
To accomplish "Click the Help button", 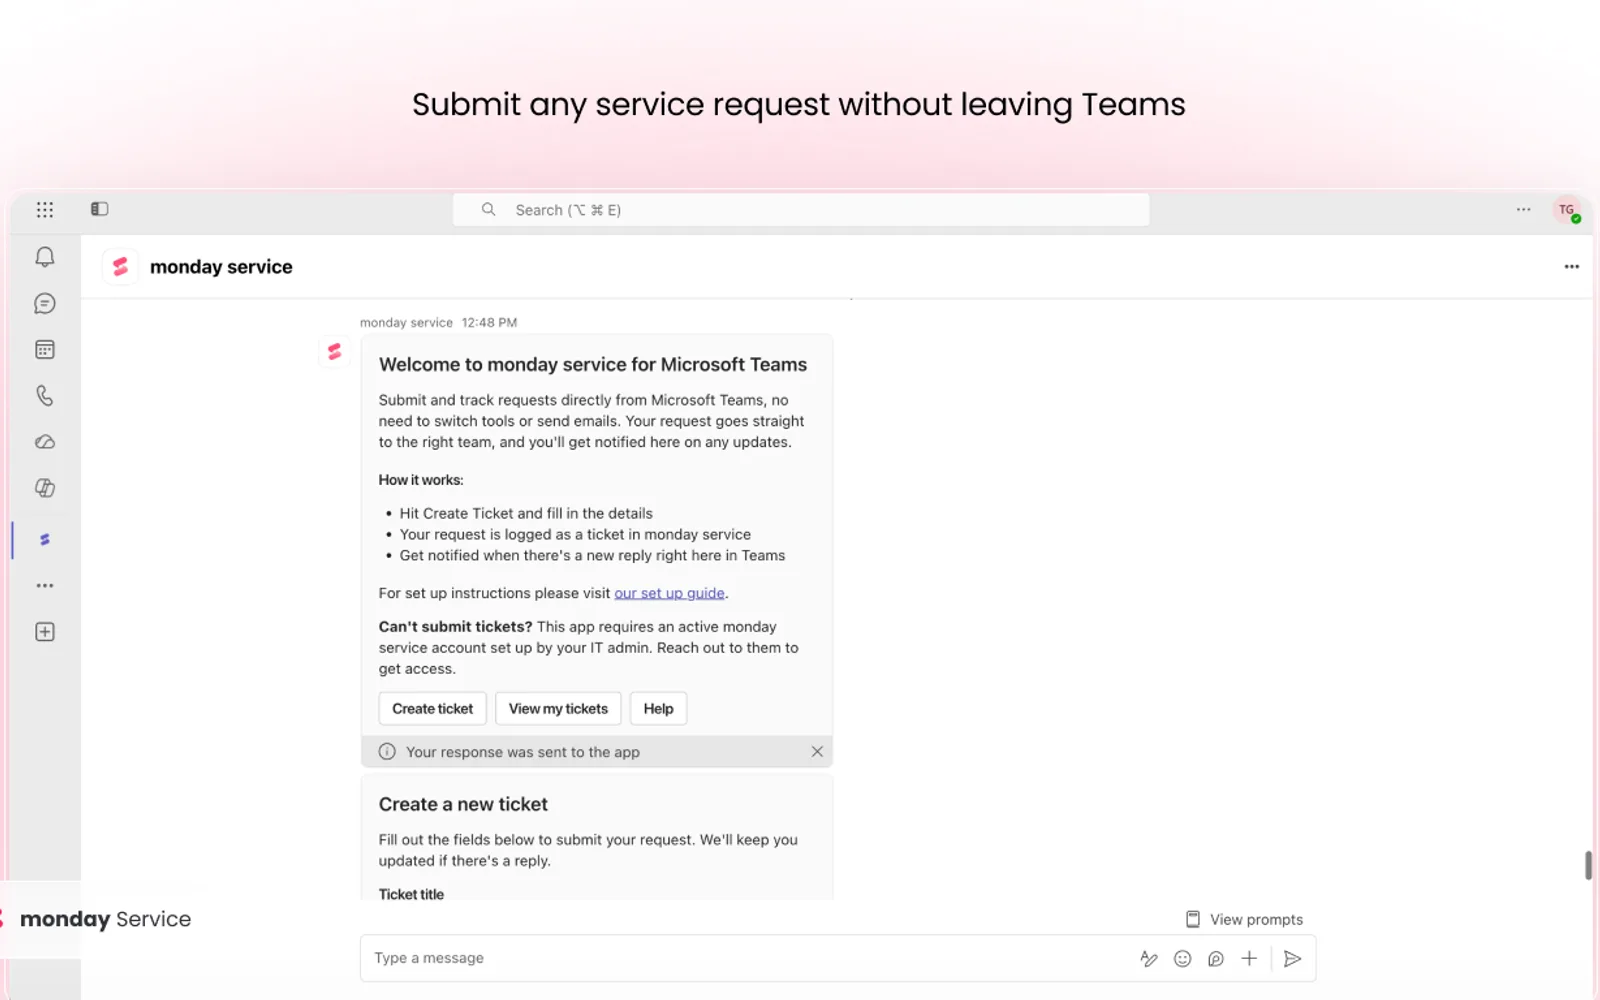I will [x=658, y=709].
